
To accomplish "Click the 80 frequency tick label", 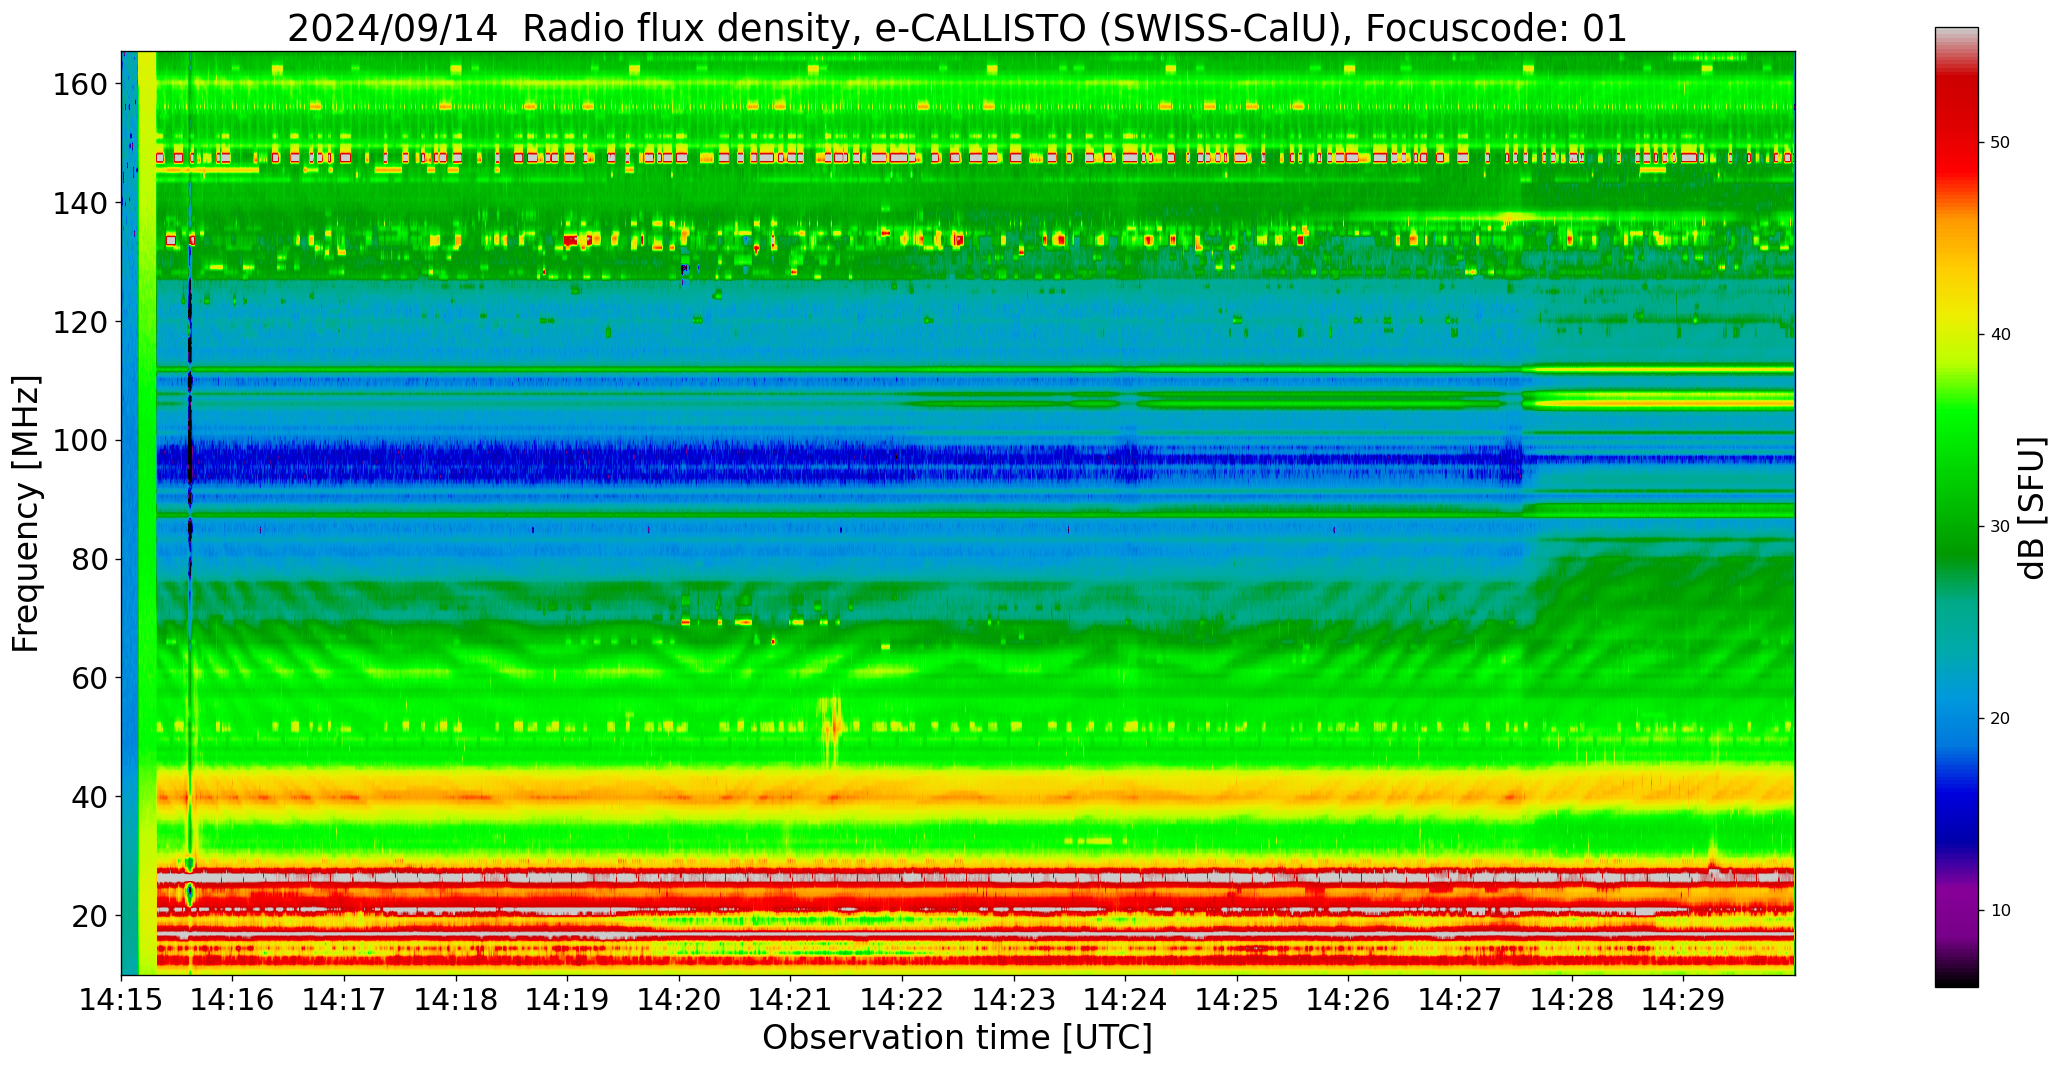I will (90, 560).
